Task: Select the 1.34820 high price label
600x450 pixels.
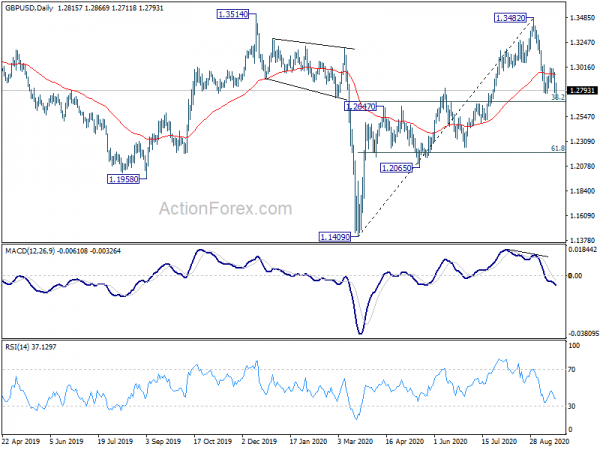Action: 510,18
